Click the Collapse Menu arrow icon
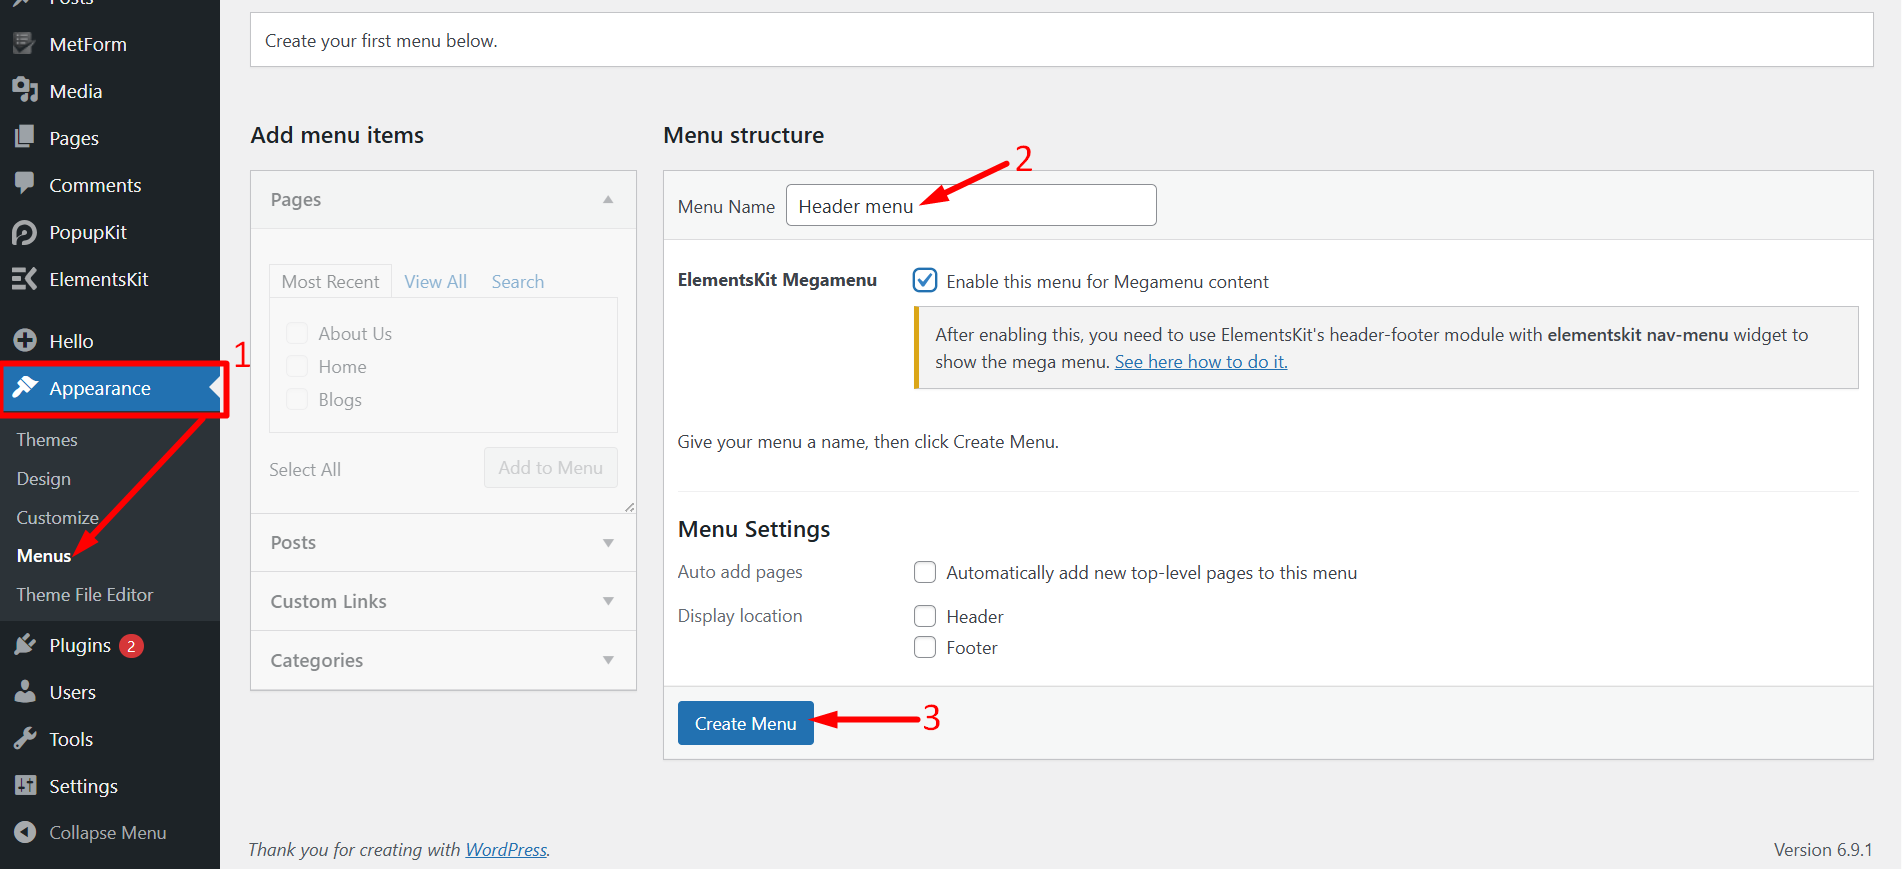 (x=25, y=832)
